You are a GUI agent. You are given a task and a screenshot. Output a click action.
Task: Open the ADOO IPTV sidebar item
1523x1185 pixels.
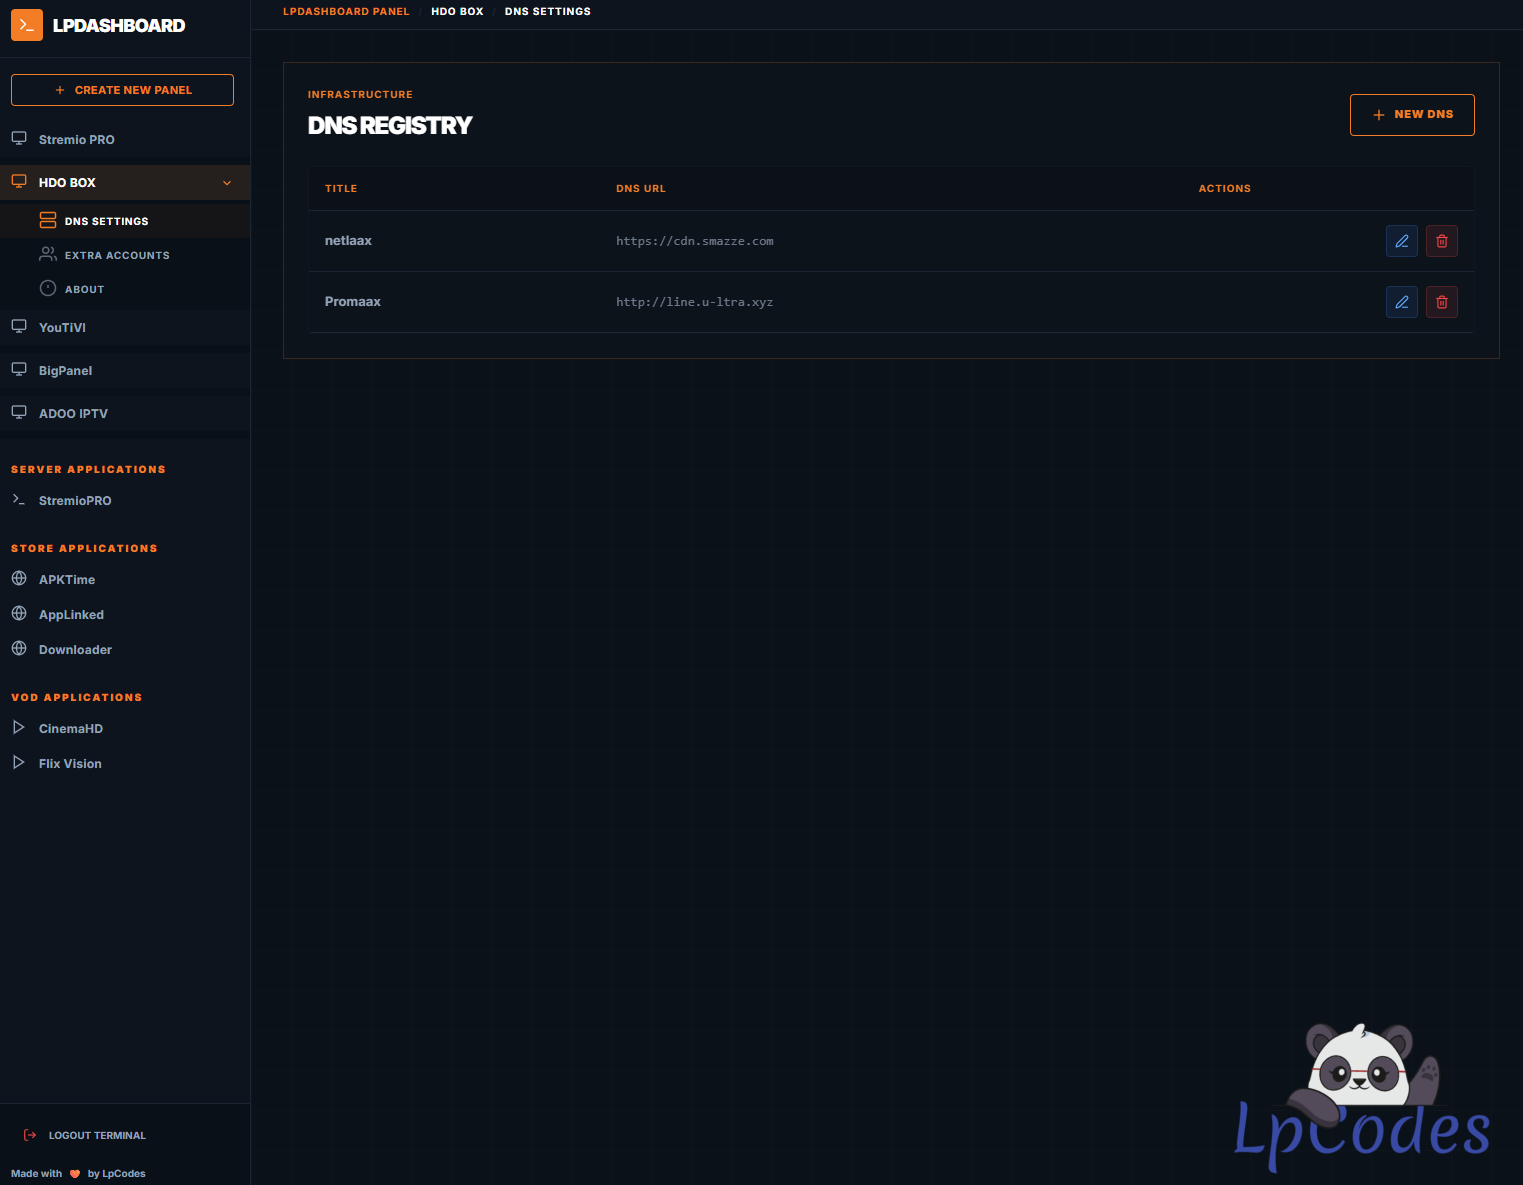pos(73,414)
